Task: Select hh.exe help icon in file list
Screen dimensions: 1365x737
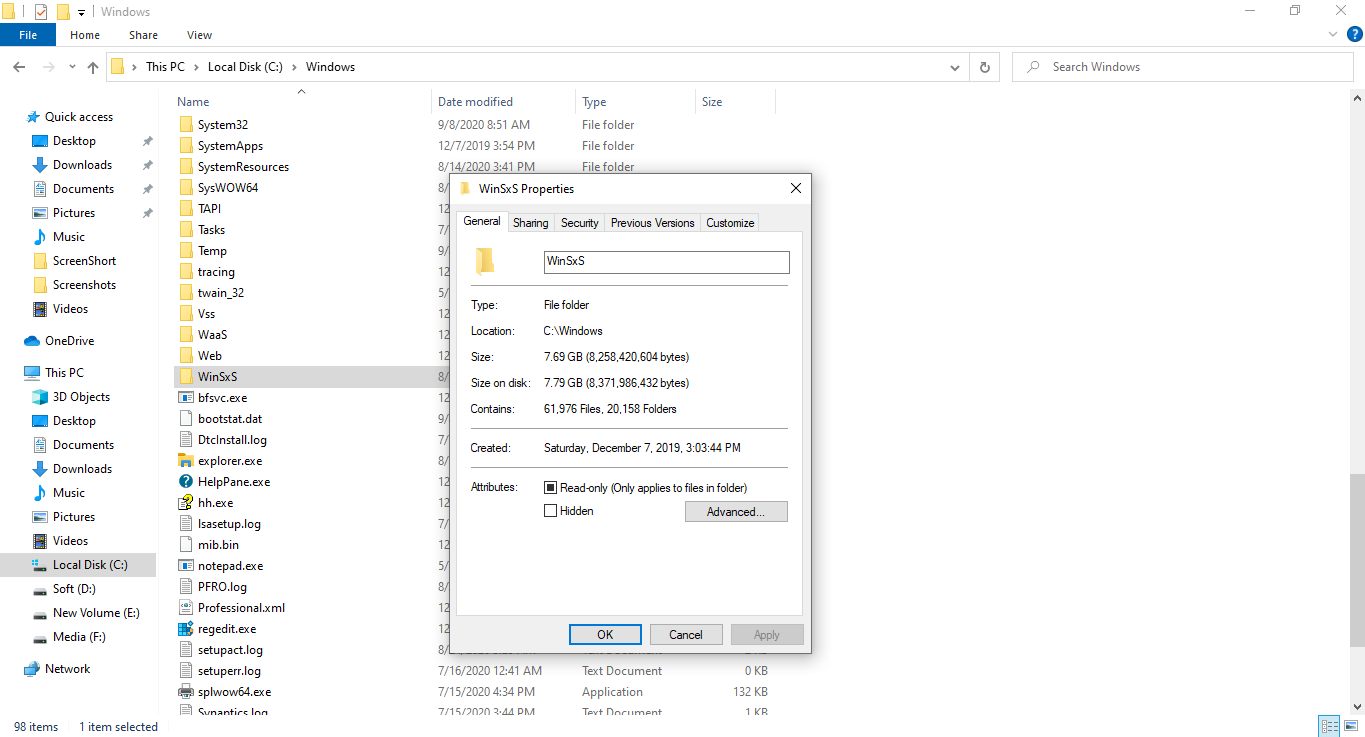Action: pyautogui.click(x=185, y=503)
